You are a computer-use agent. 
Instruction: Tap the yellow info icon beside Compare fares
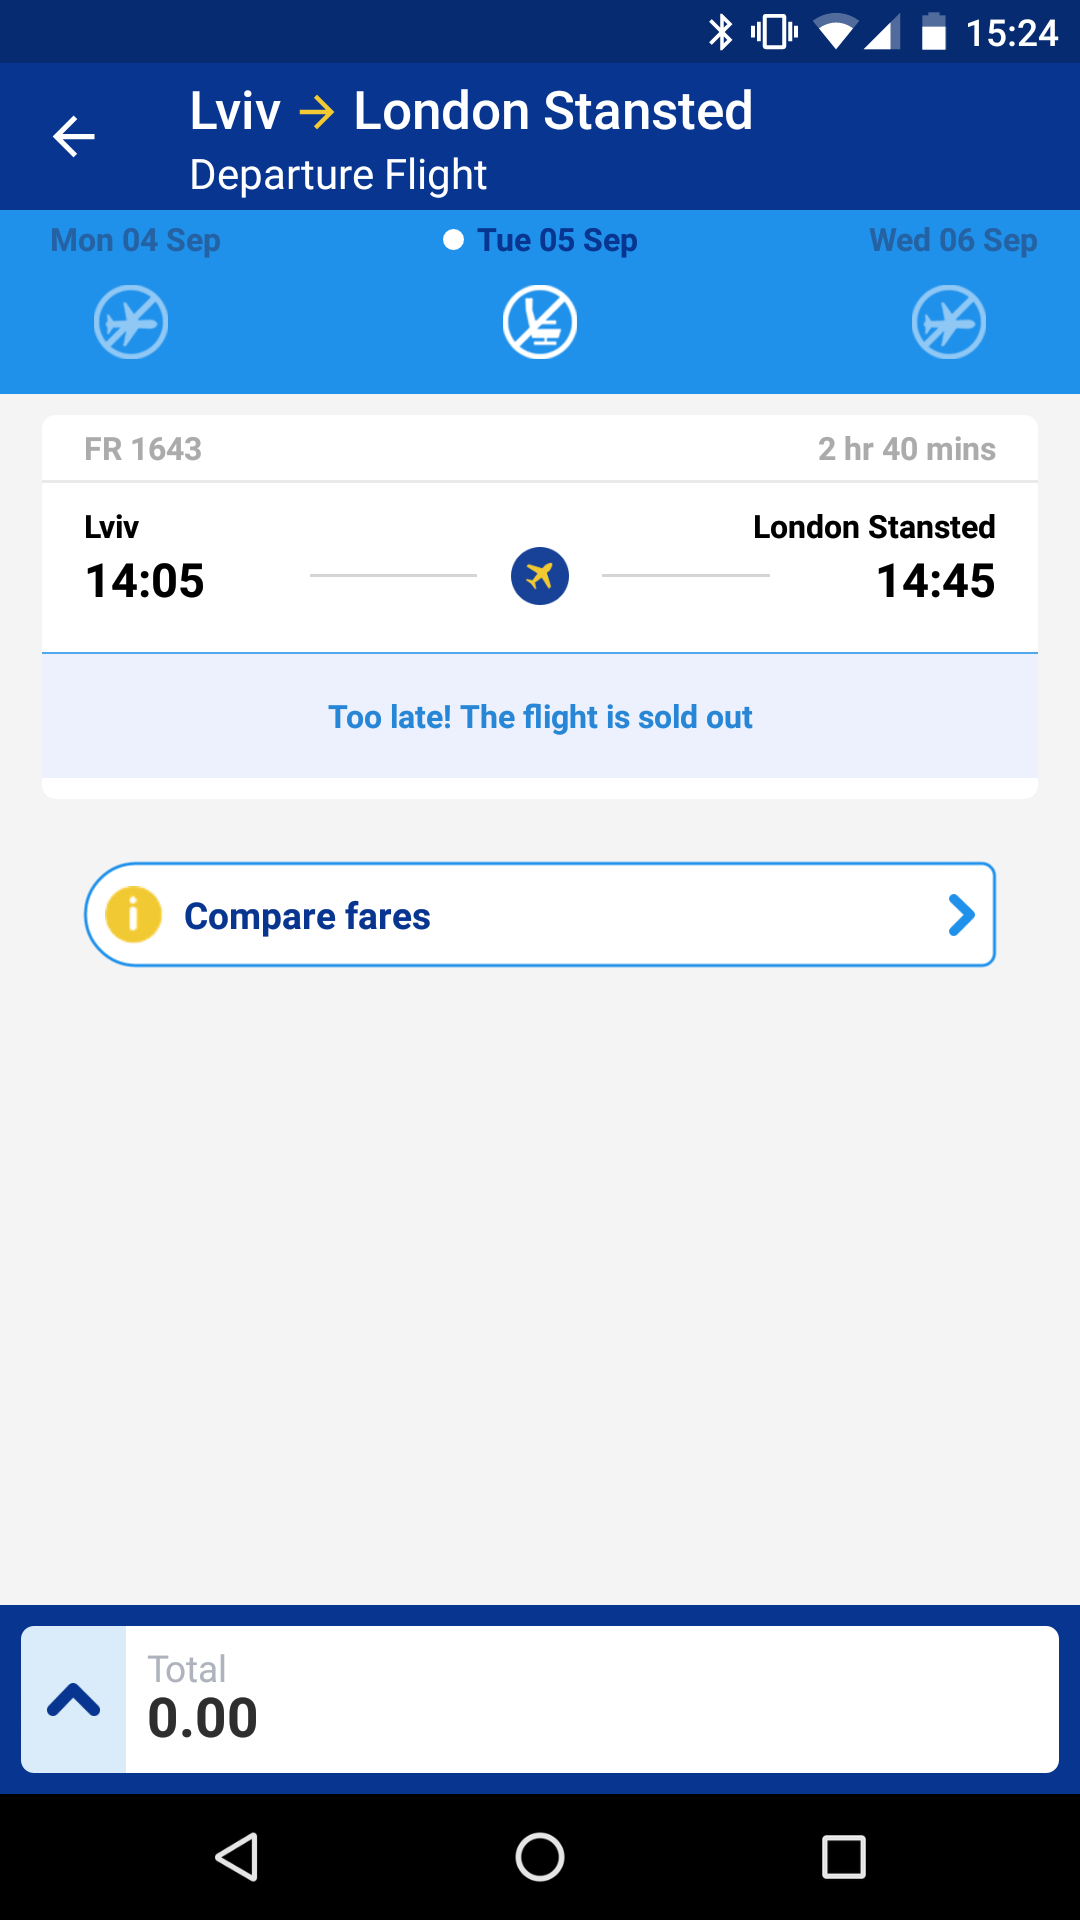(x=133, y=915)
